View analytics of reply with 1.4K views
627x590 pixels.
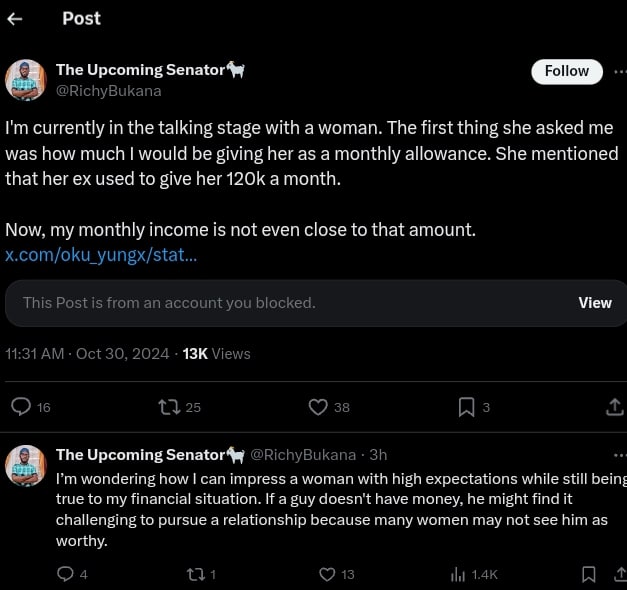point(458,574)
